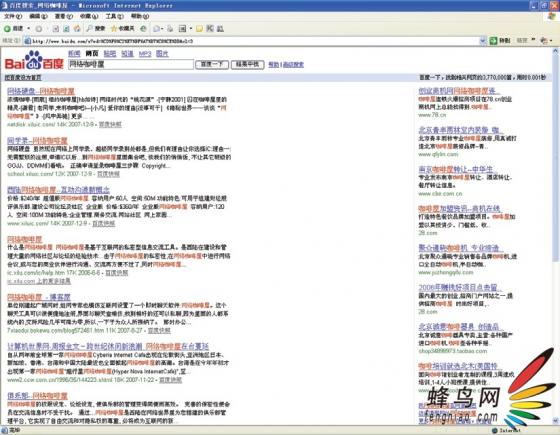560x435 pixels.
Task: Open the taobao shop ad title link
Action: [461, 326]
